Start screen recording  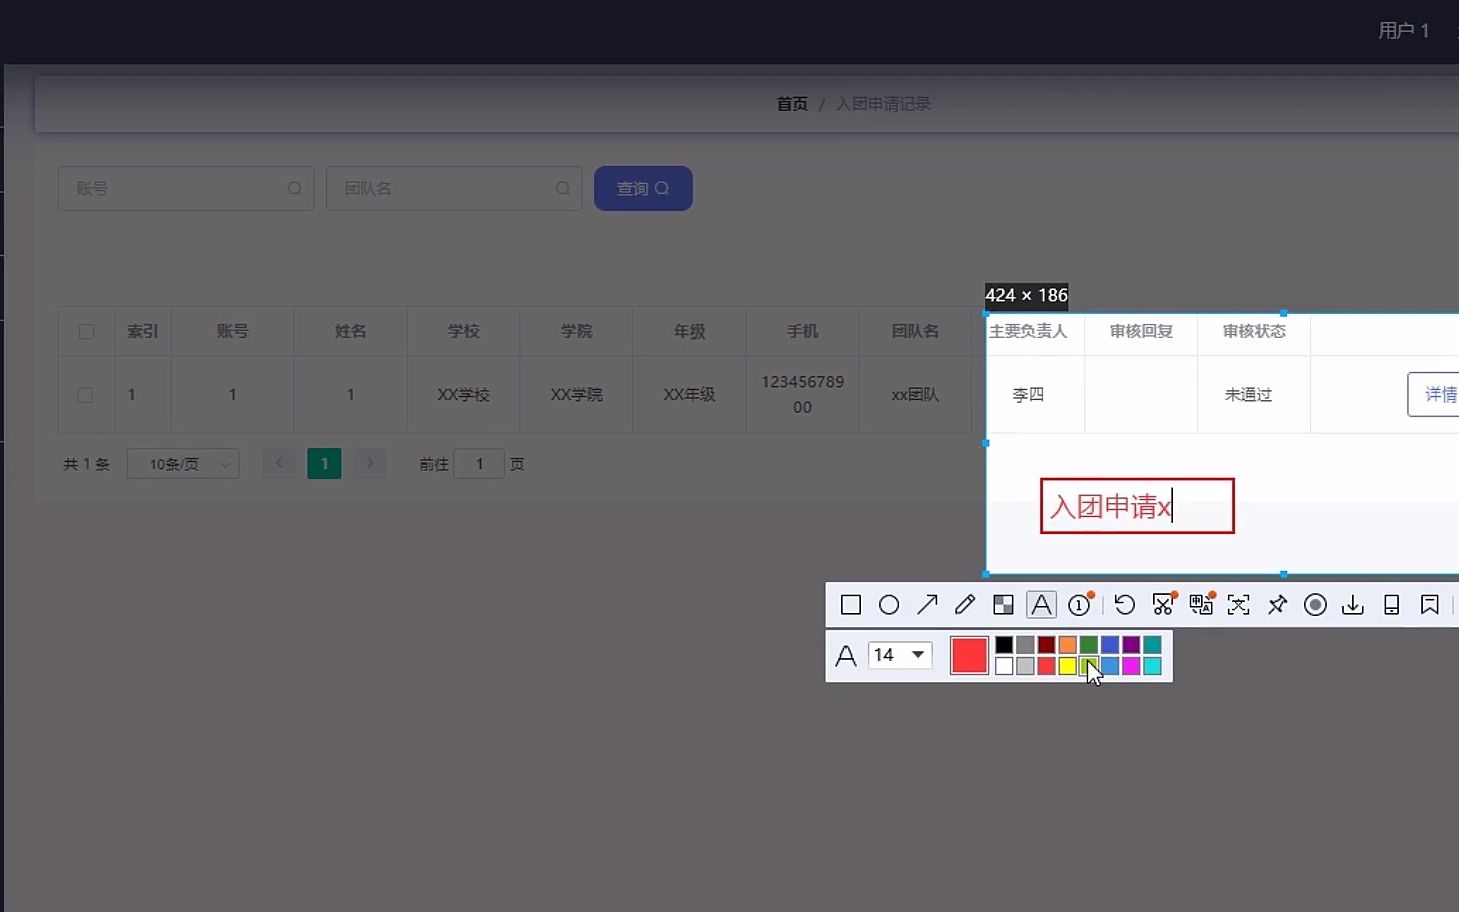(1315, 605)
